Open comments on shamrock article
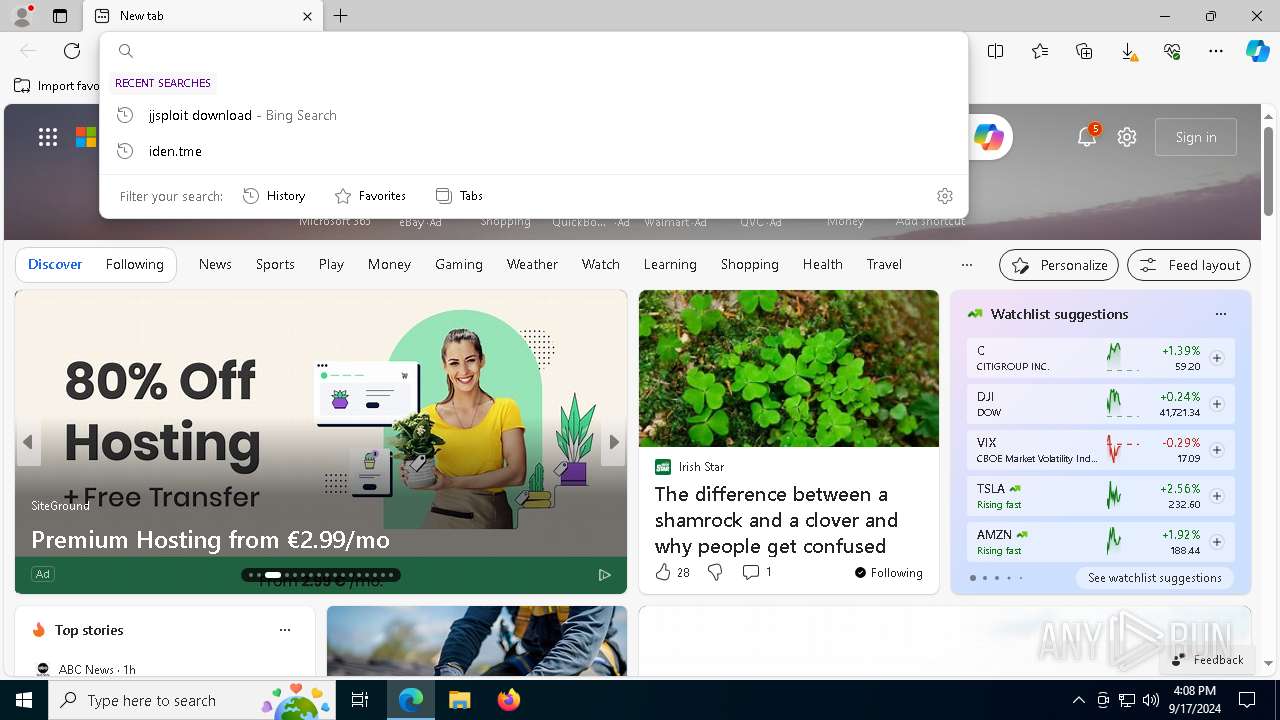The width and height of the screenshot is (1280, 720). pos(757,572)
